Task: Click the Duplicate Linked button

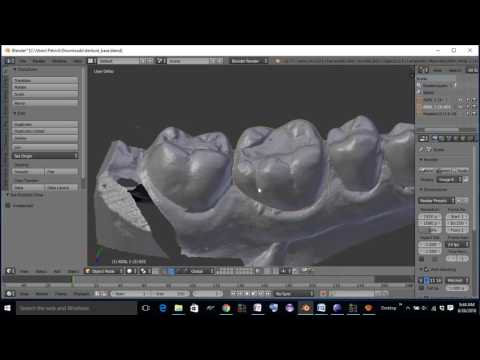Action: pyautogui.click(x=46, y=131)
